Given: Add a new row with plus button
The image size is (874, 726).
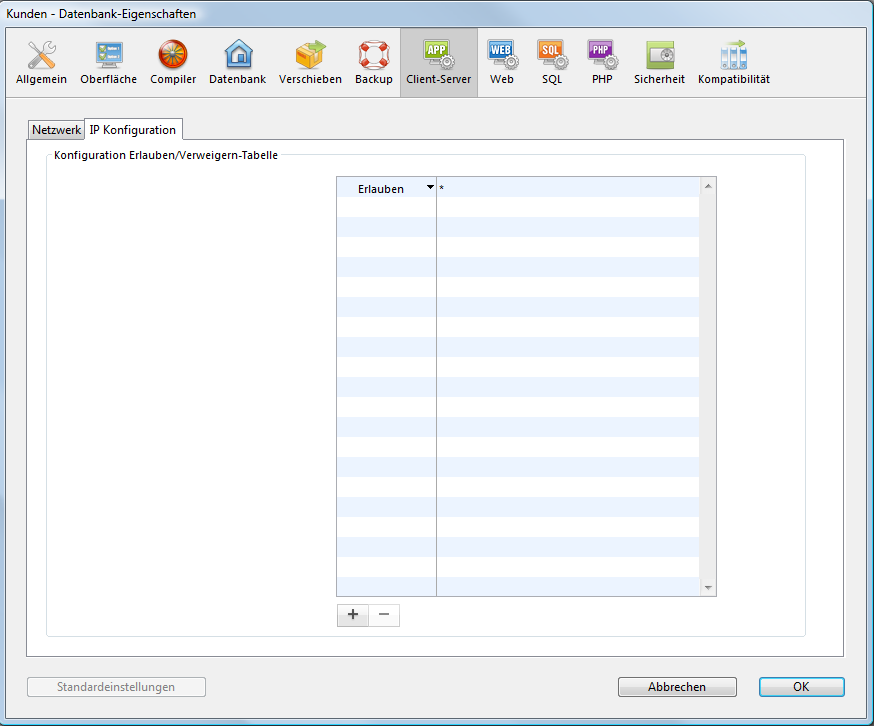Looking at the screenshot, I should pyautogui.click(x=352, y=615).
